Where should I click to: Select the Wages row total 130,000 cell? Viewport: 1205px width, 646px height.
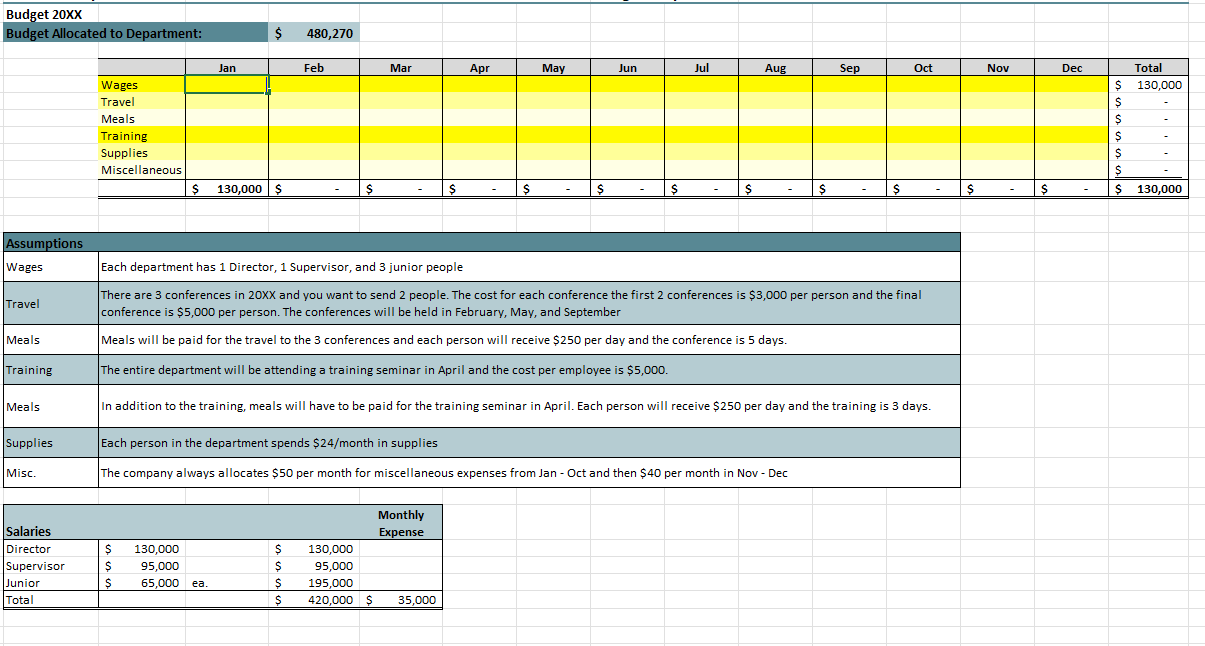pyautogui.click(x=1148, y=85)
